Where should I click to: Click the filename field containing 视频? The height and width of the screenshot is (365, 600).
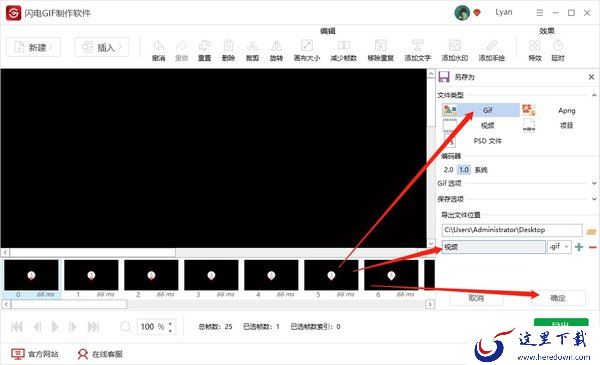point(494,247)
